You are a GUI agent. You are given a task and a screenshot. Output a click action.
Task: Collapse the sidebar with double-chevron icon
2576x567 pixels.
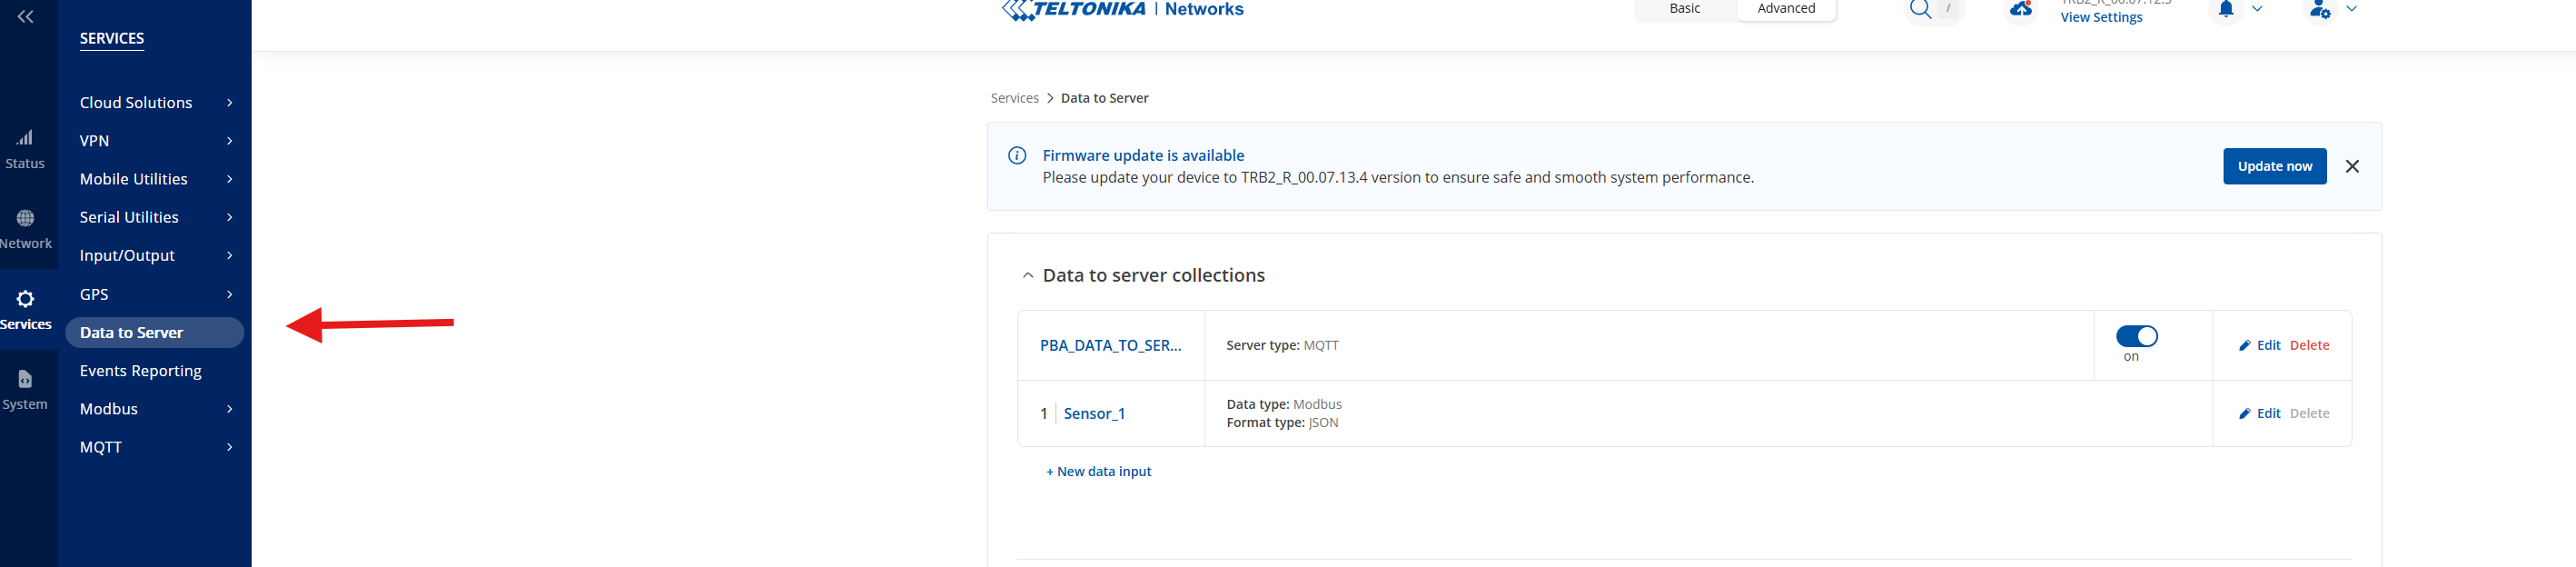coord(25,16)
